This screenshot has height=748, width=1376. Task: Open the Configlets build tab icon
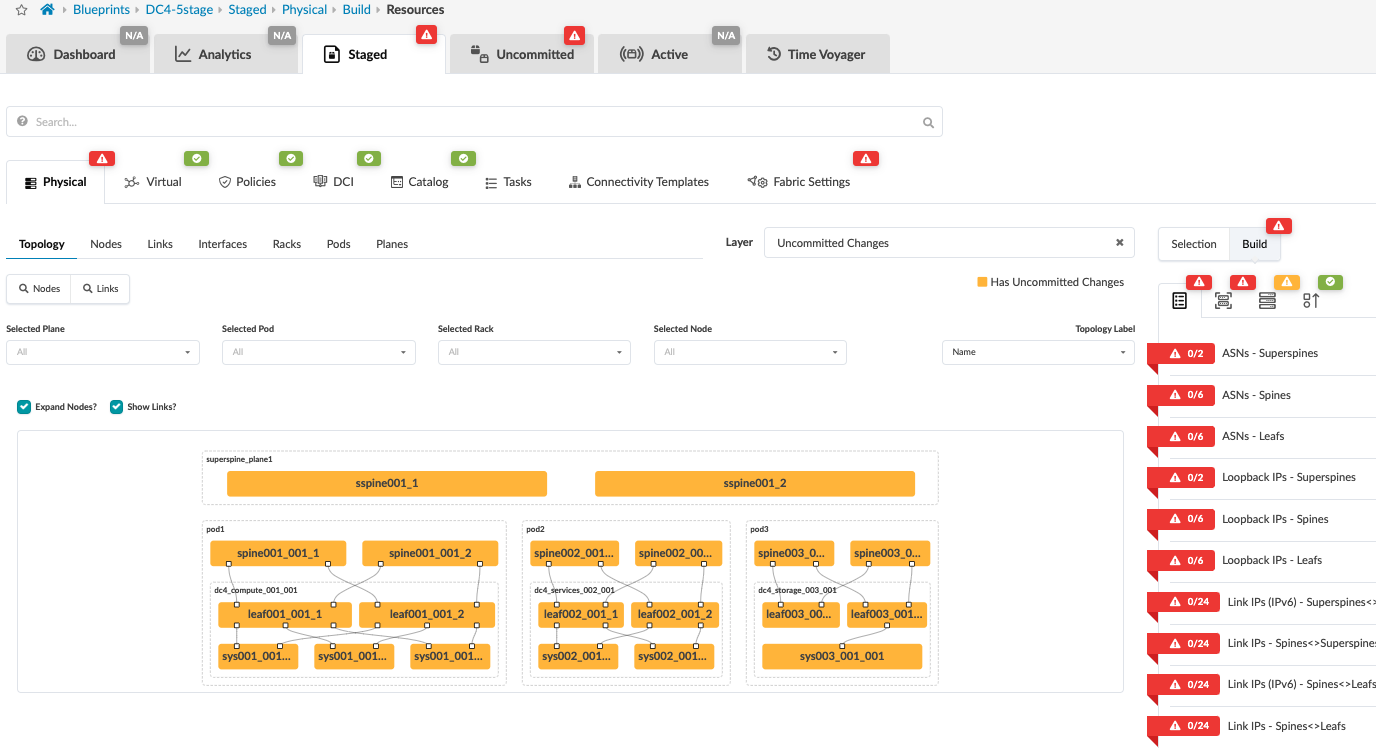pyautogui.click(x=1311, y=300)
